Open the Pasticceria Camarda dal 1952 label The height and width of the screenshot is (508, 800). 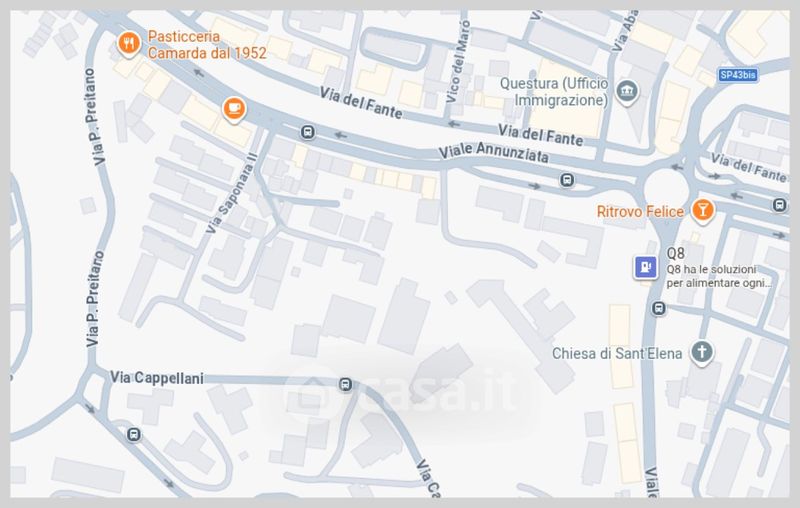207,45
